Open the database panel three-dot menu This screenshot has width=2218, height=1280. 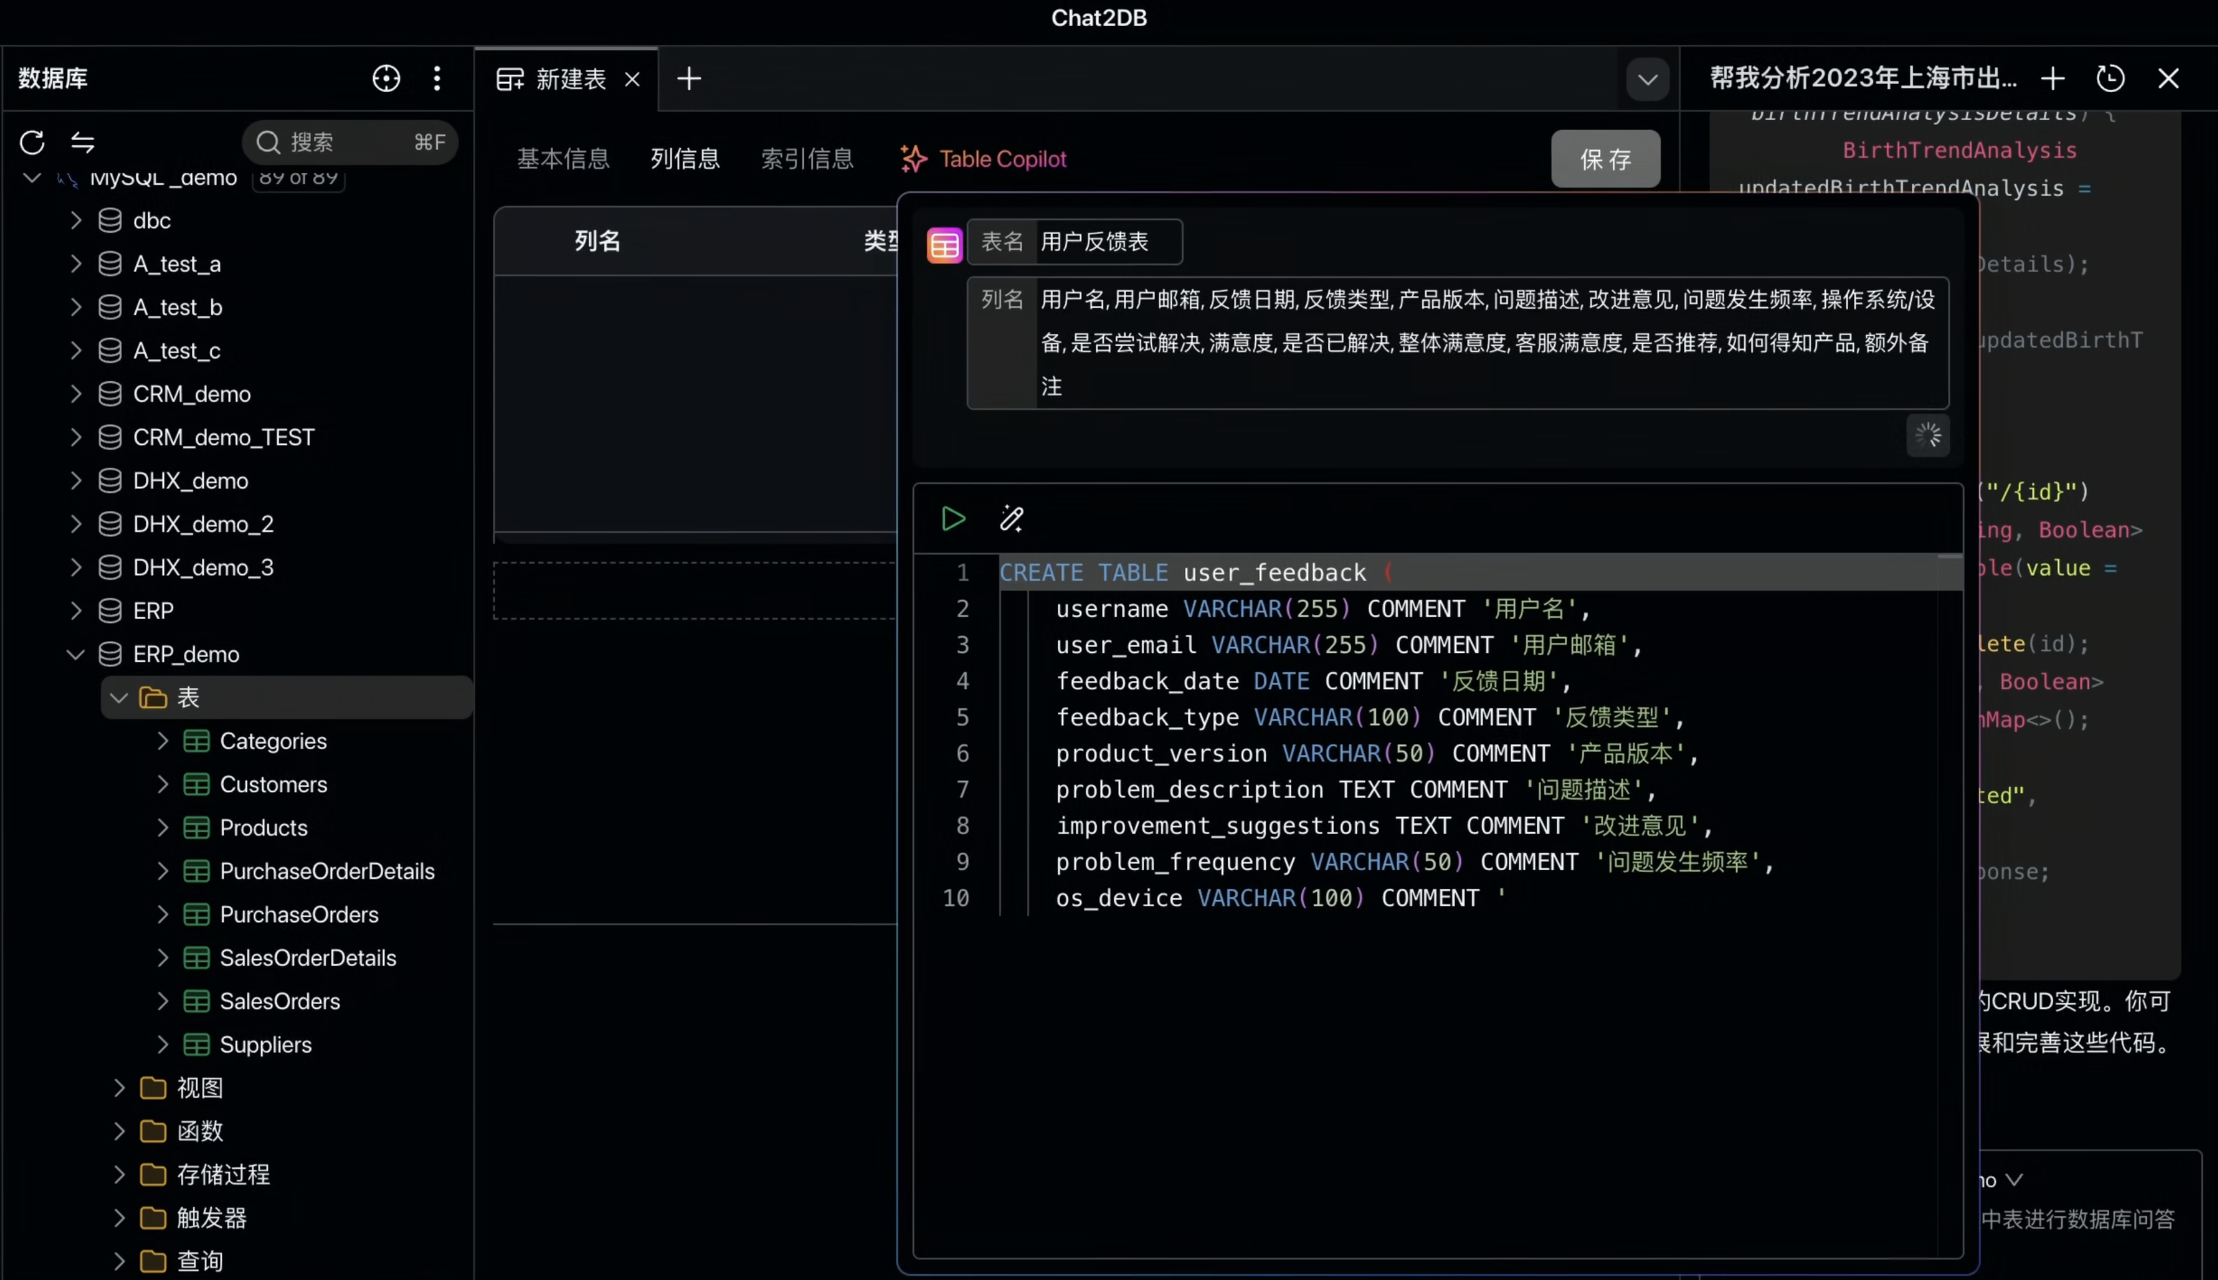pyautogui.click(x=437, y=78)
